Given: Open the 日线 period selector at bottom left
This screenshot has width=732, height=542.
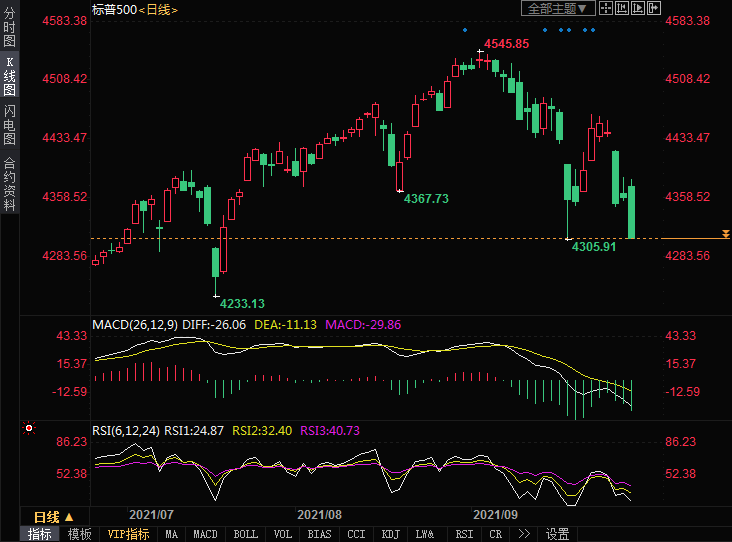Looking at the screenshot, I should [x=53, y=516].
